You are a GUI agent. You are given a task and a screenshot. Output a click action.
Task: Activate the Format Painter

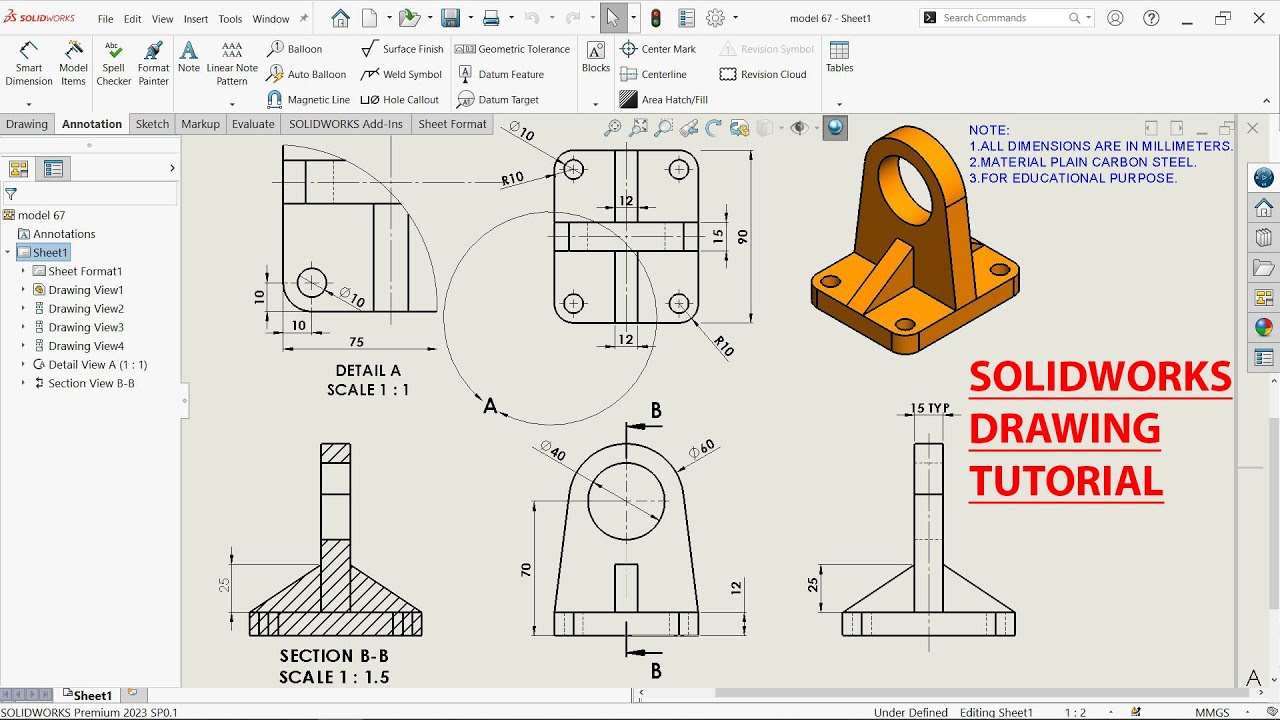(153, 64)
